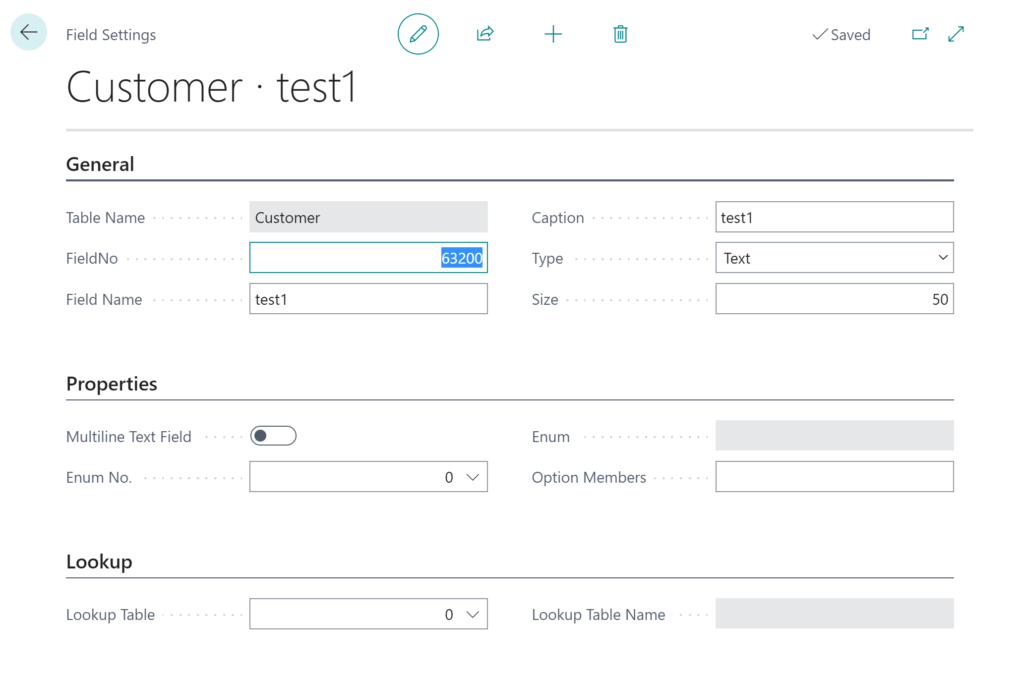
Task: Click the FieldNo input with 63200
Action: point(368,258)
